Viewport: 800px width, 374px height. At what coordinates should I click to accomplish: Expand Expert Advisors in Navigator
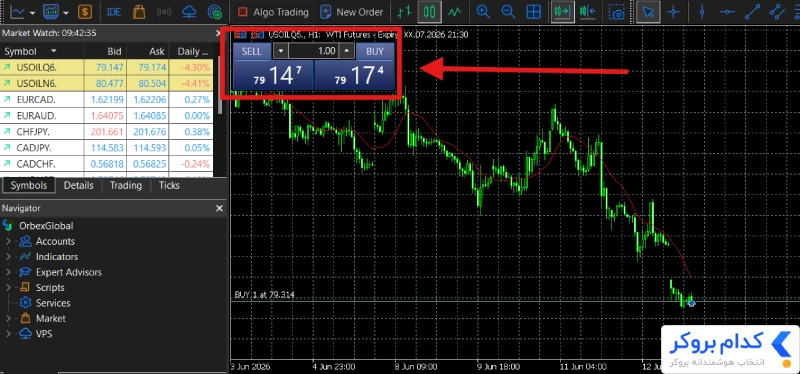coord(8,272)
